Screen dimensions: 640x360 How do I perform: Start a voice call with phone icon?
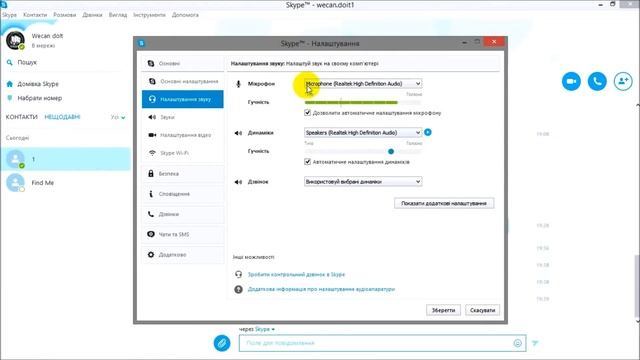pyautogui.click(x=597, y=81)
